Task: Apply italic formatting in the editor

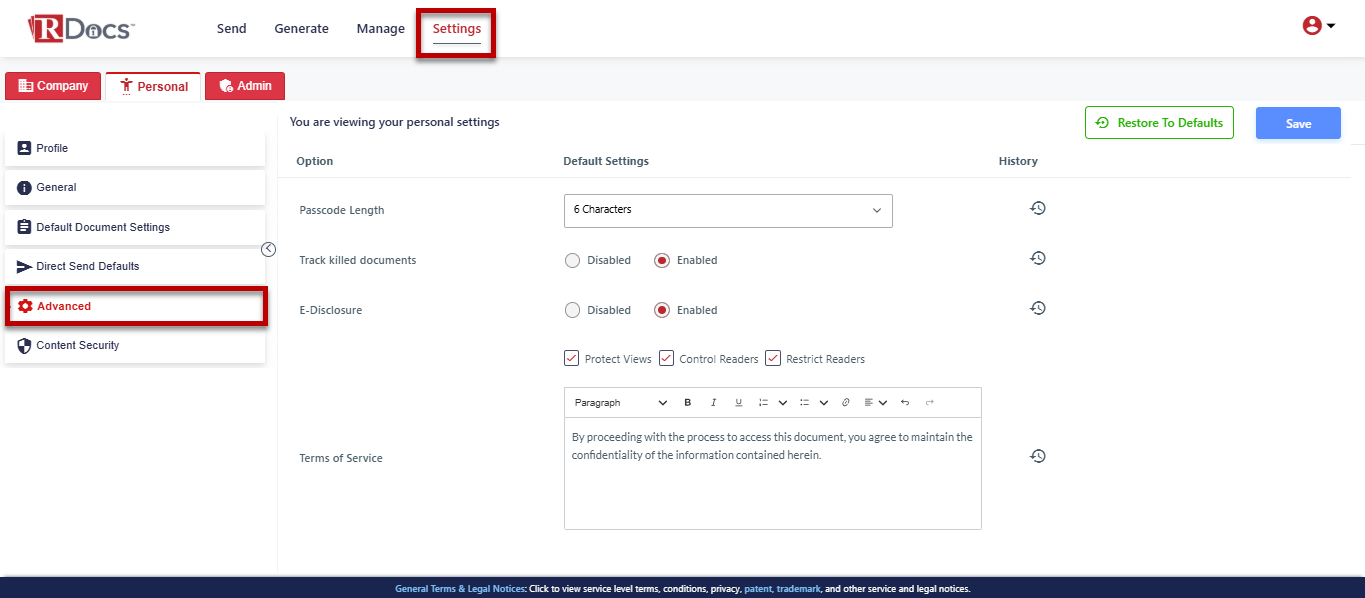Action: [713, 403]
